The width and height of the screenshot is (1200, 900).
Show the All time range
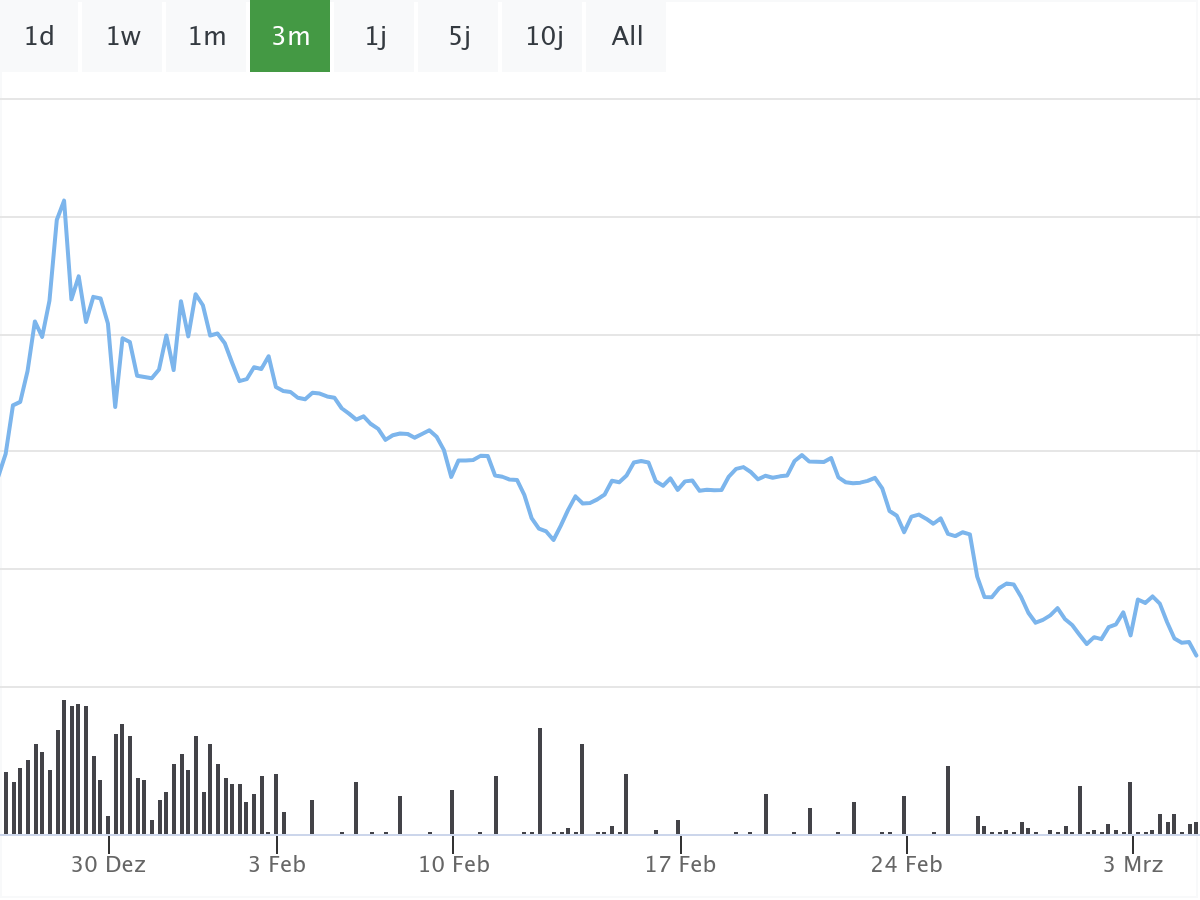[x=627, y=37]
